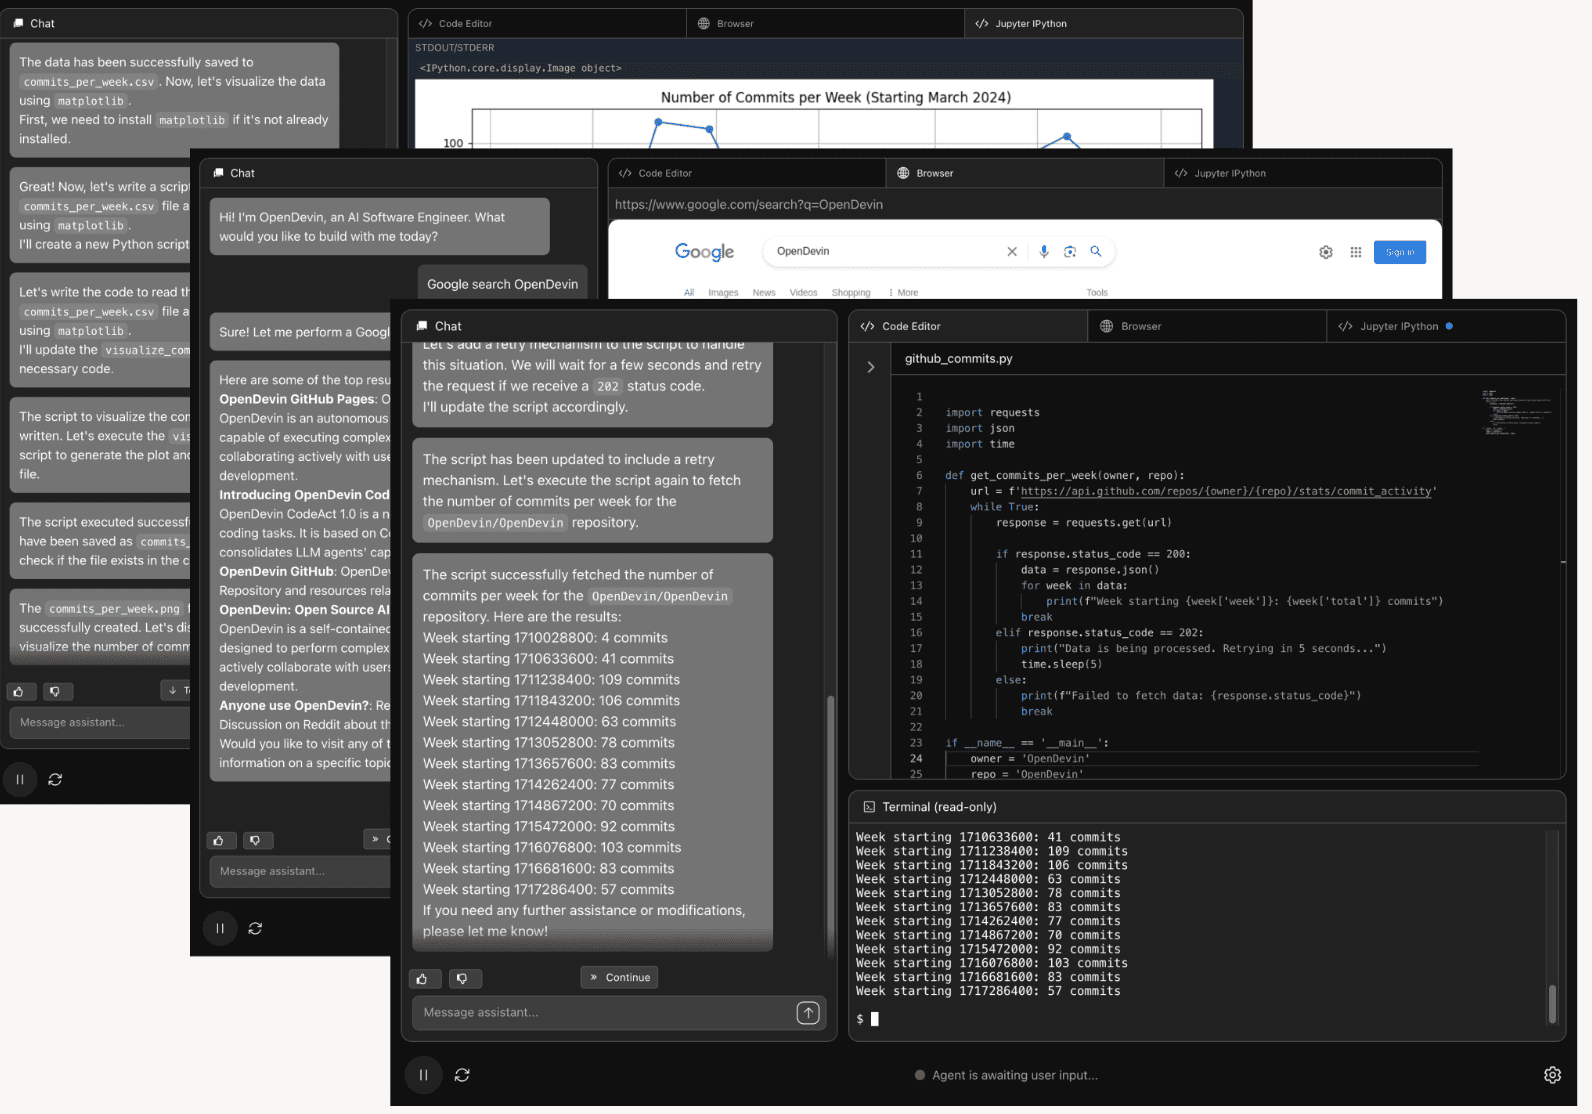
Task: Expand file explorer chevron in code editor
Action: point(870,367)
